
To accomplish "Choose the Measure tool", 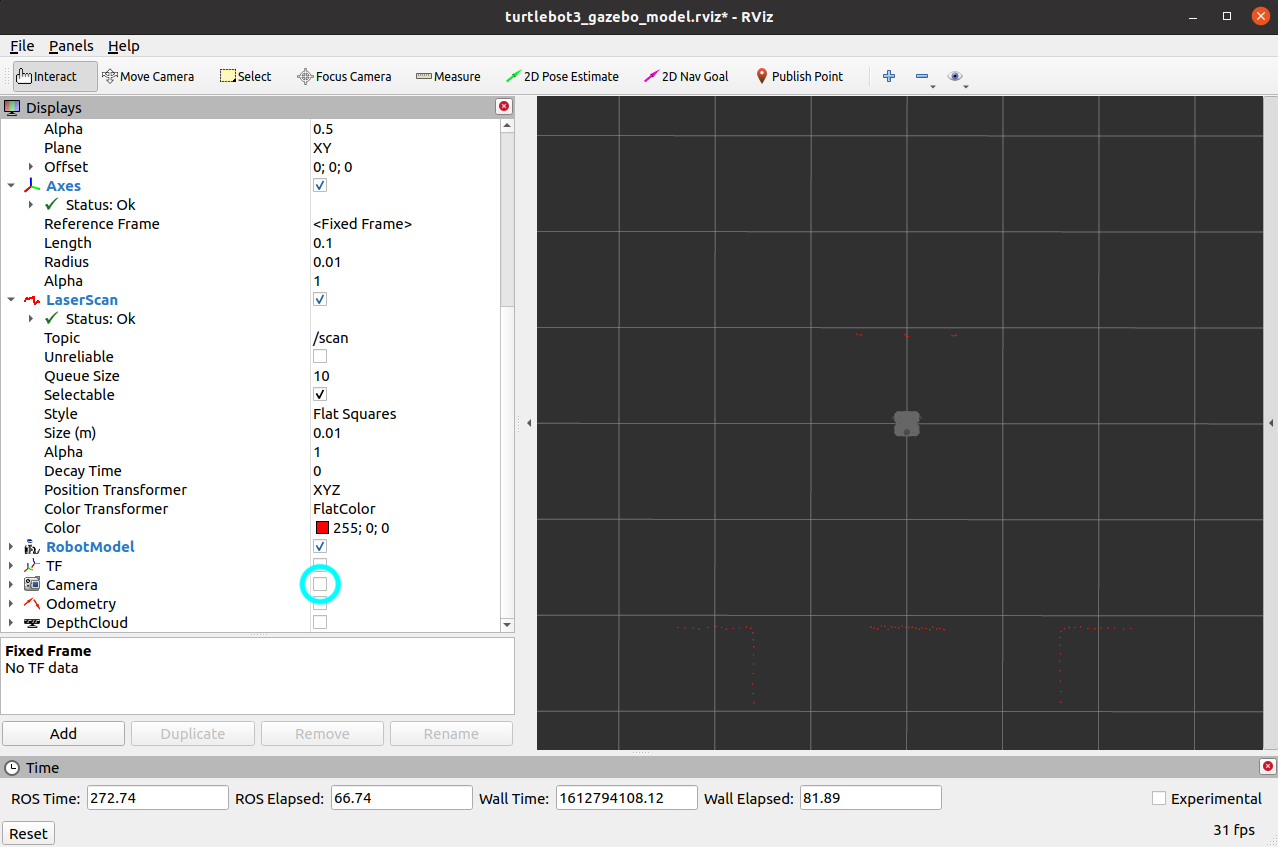I will click(x=448, y=76).
